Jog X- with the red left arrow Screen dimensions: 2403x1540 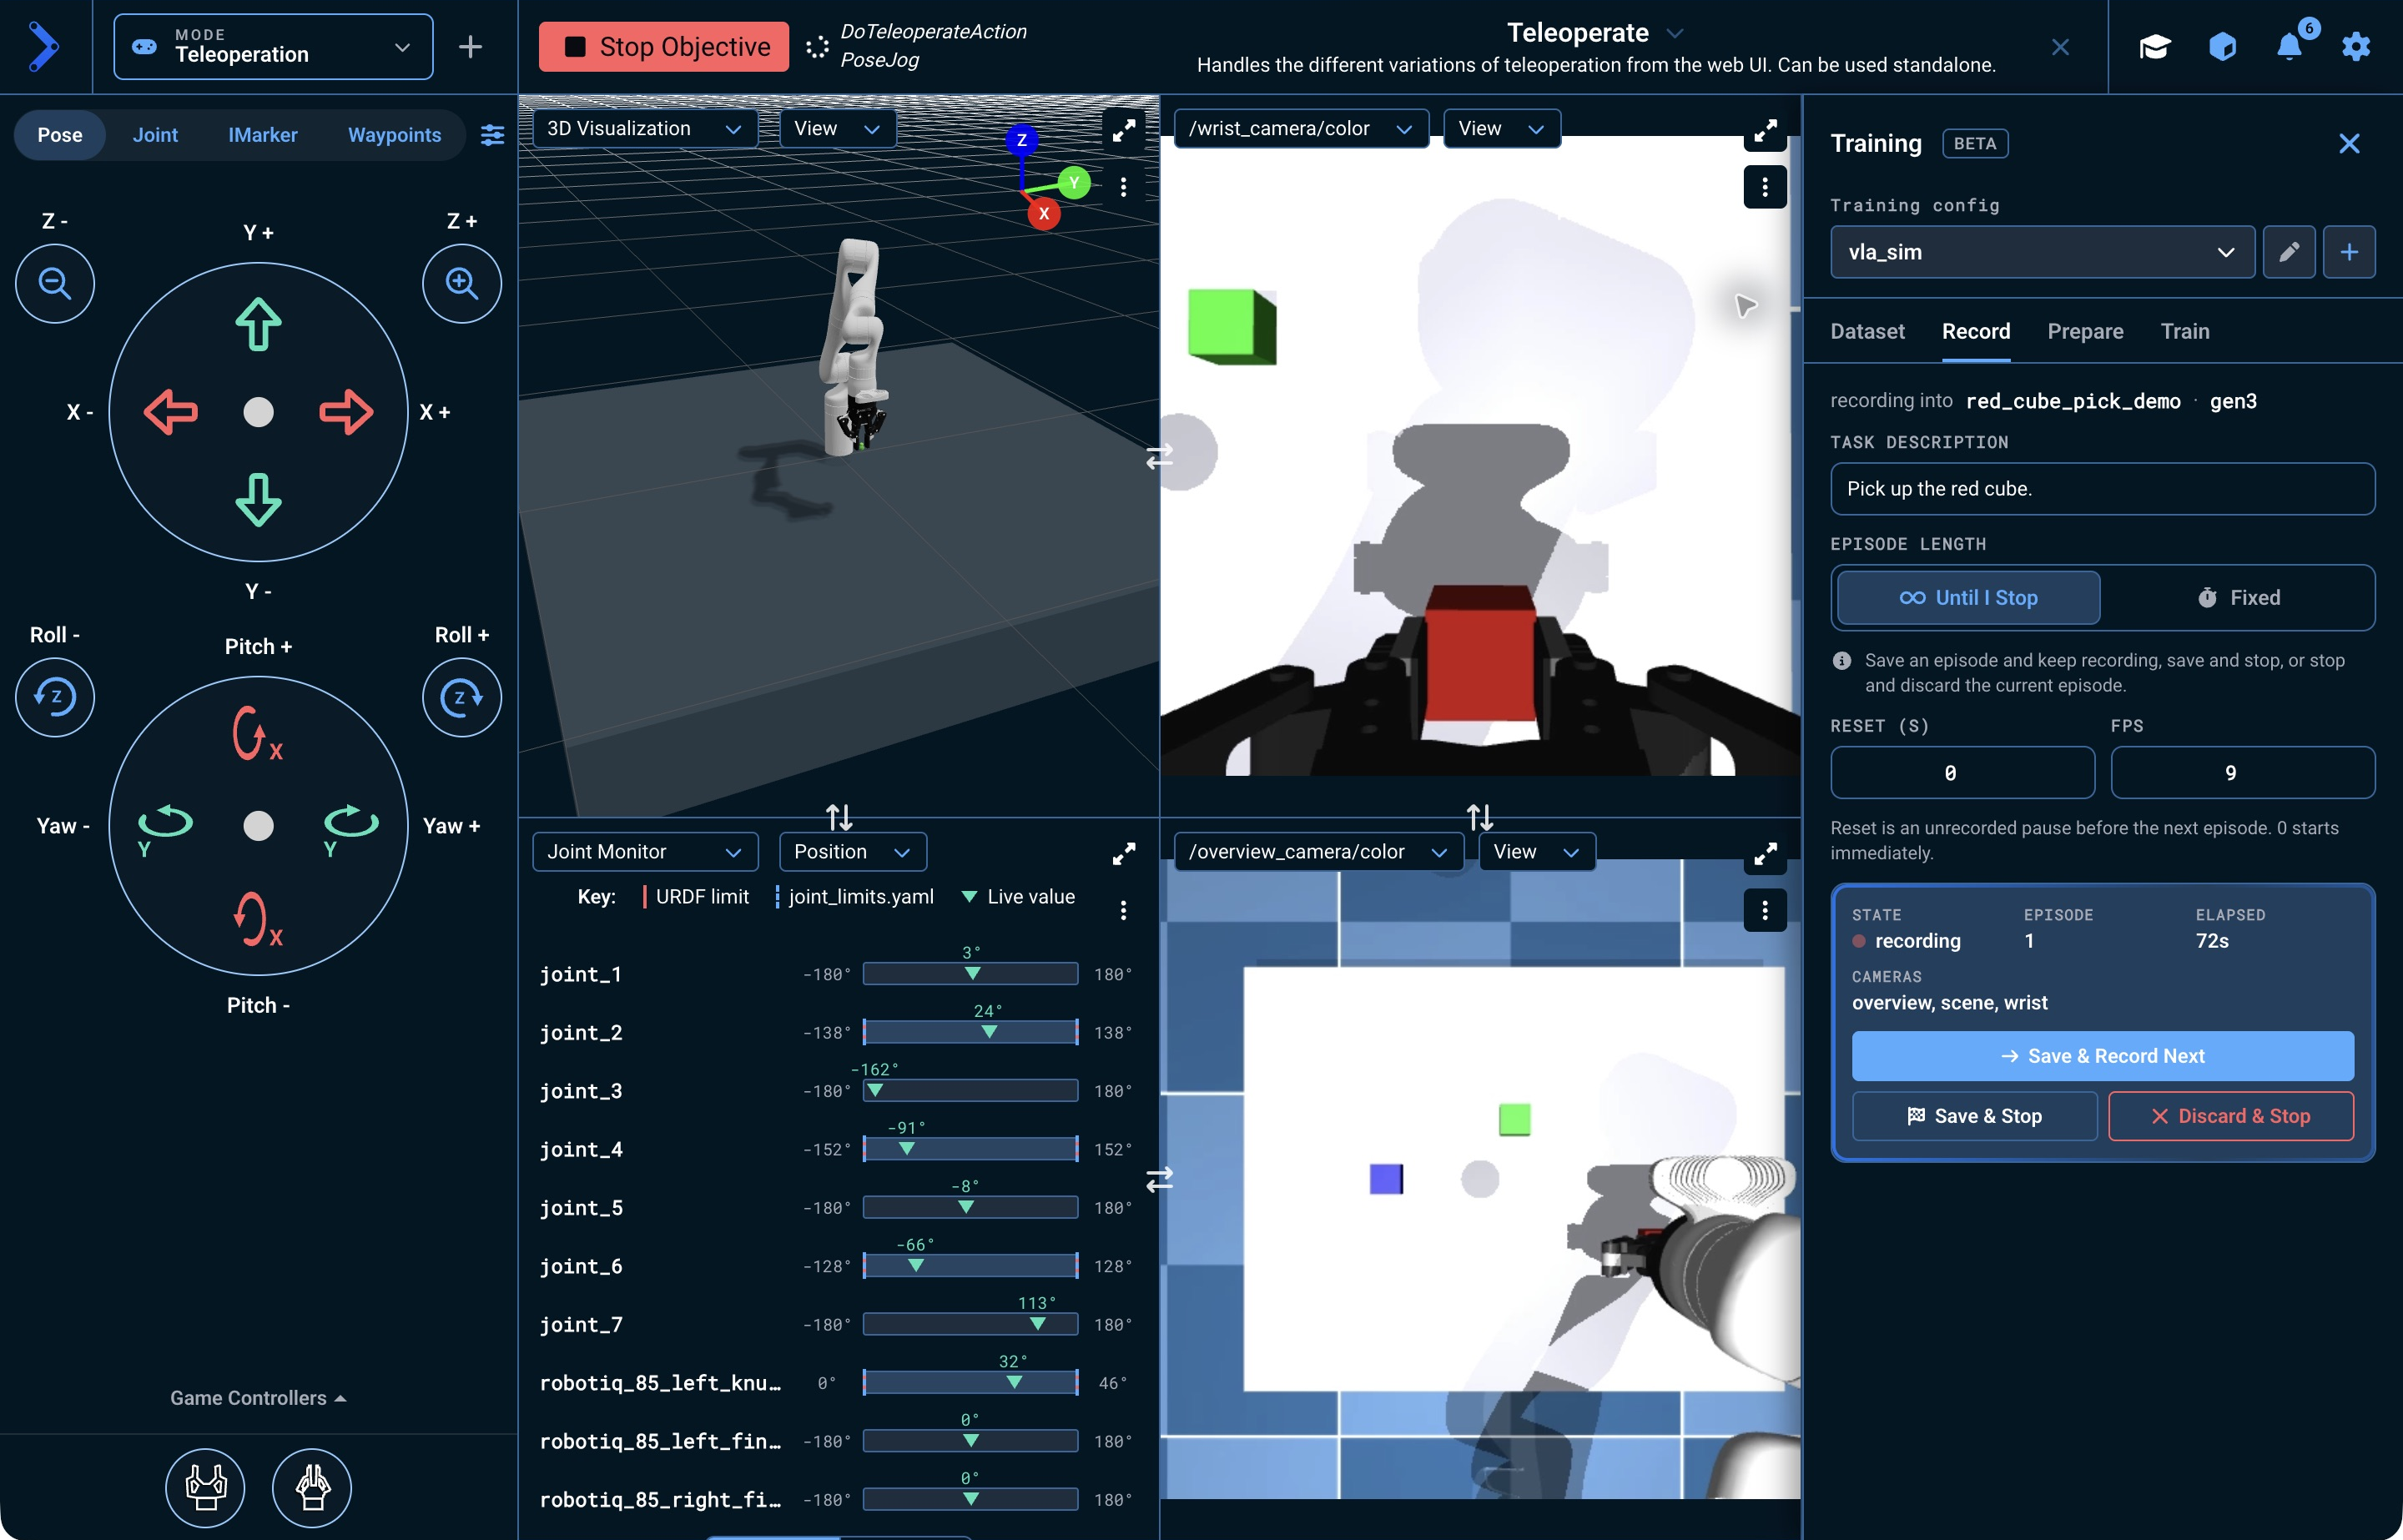(x=171, y=412)
